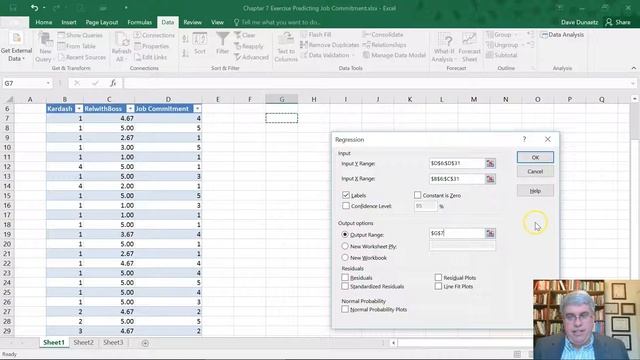
Task: Click the Undo arrow in the title bar
Action: [x=34, y=8]
